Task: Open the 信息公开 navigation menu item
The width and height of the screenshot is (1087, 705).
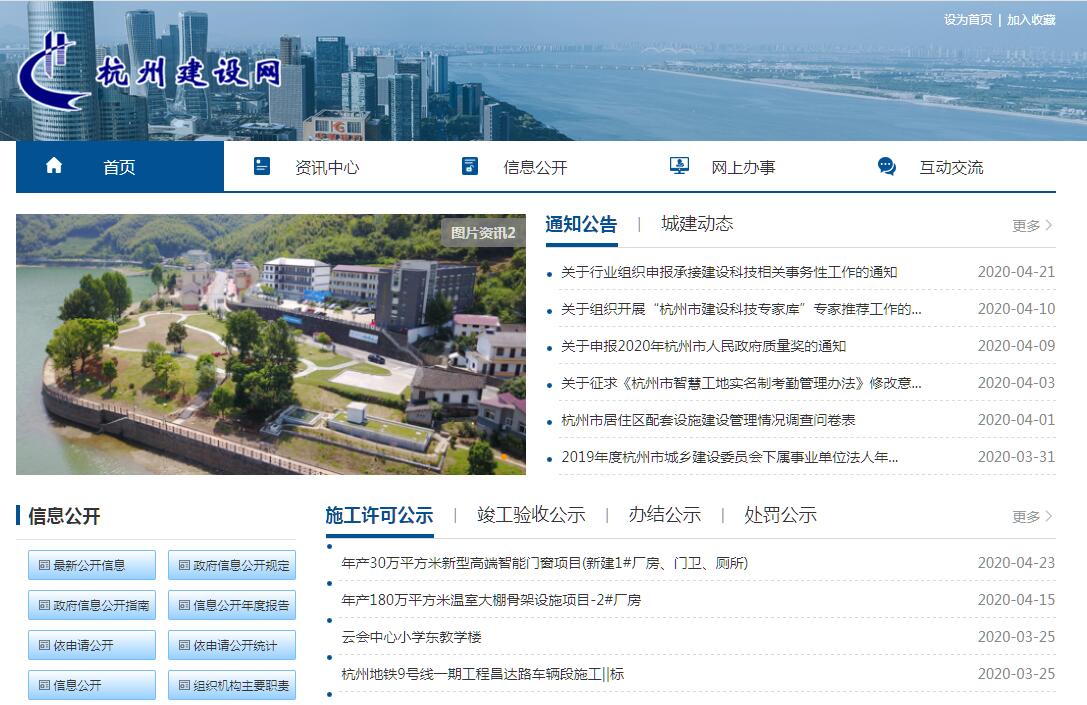Action: [x=535, y=167]
